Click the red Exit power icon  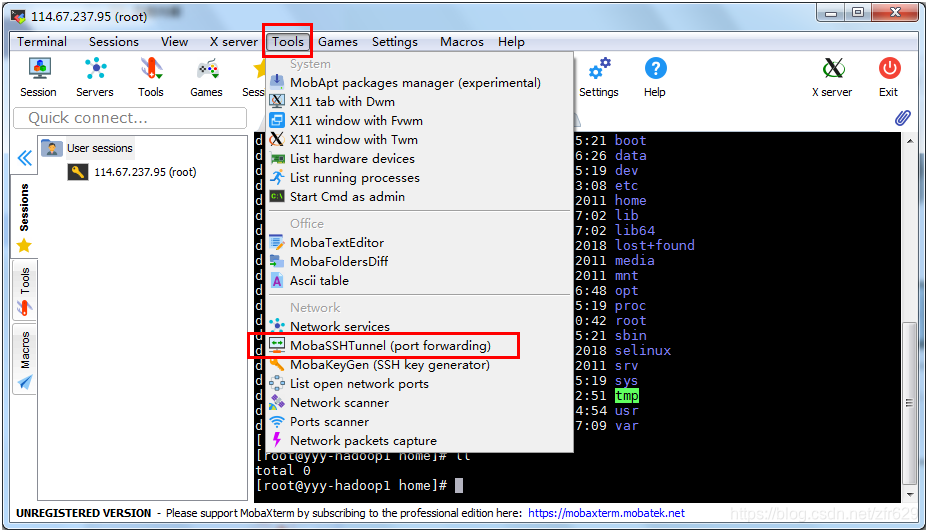tap(889, 77)
